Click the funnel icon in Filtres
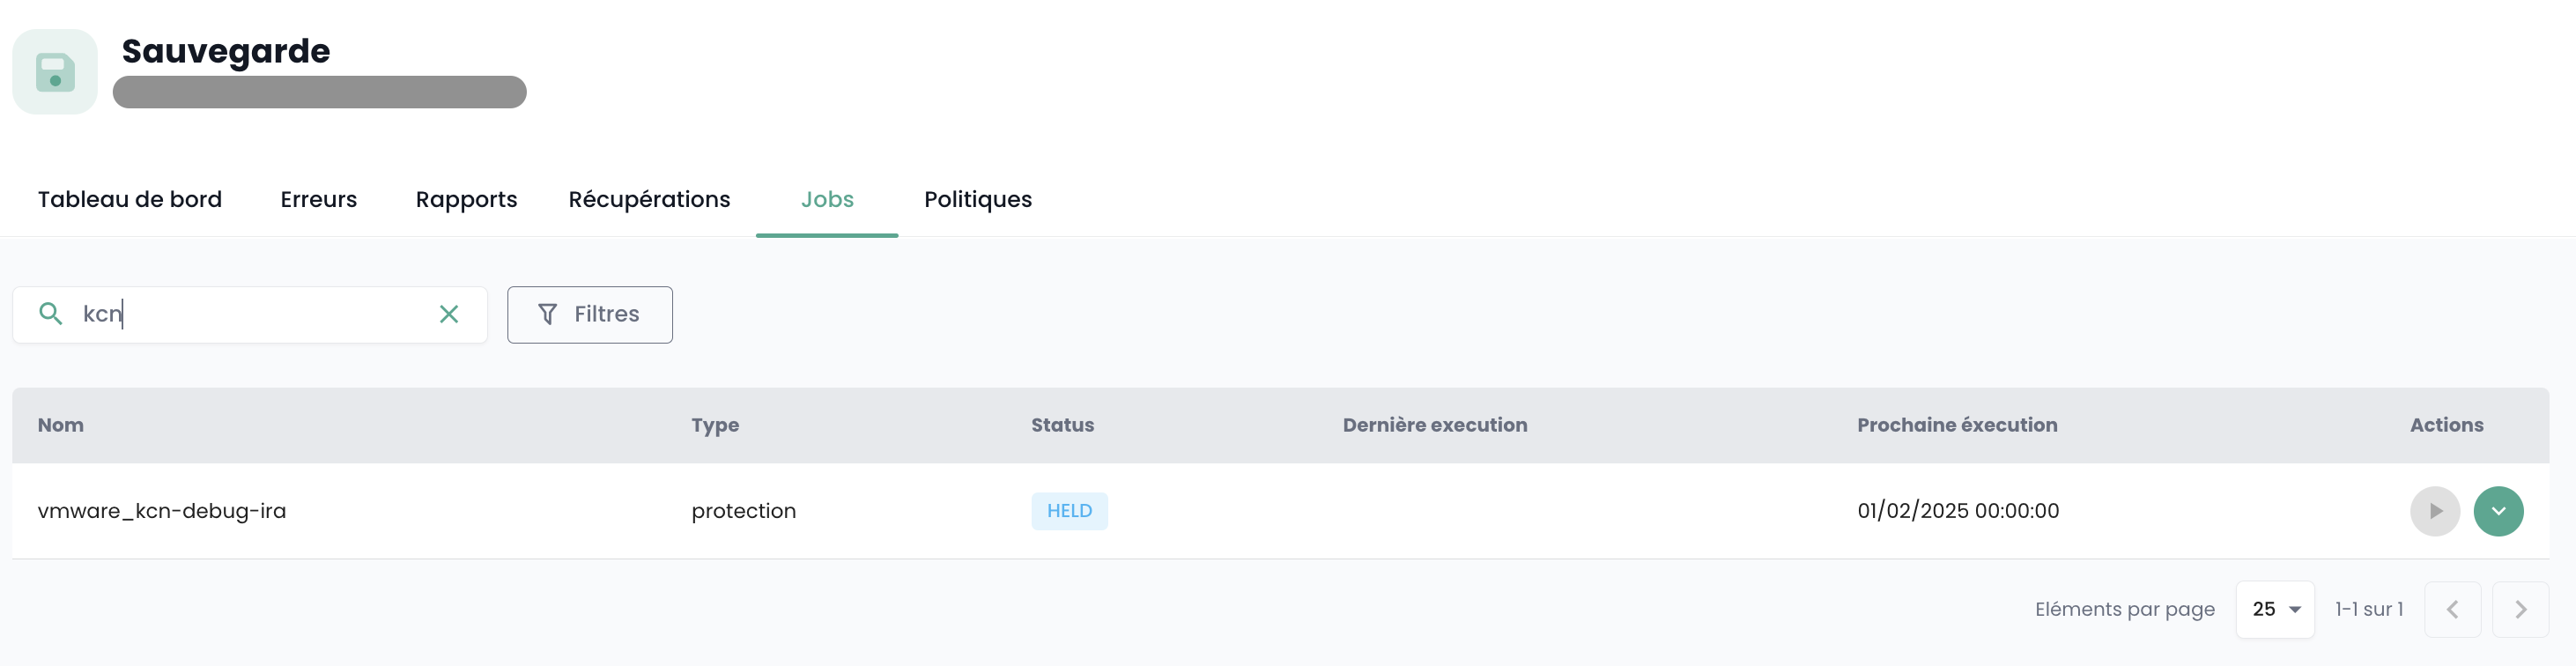2576x666 pixels. tap(547, 314)
